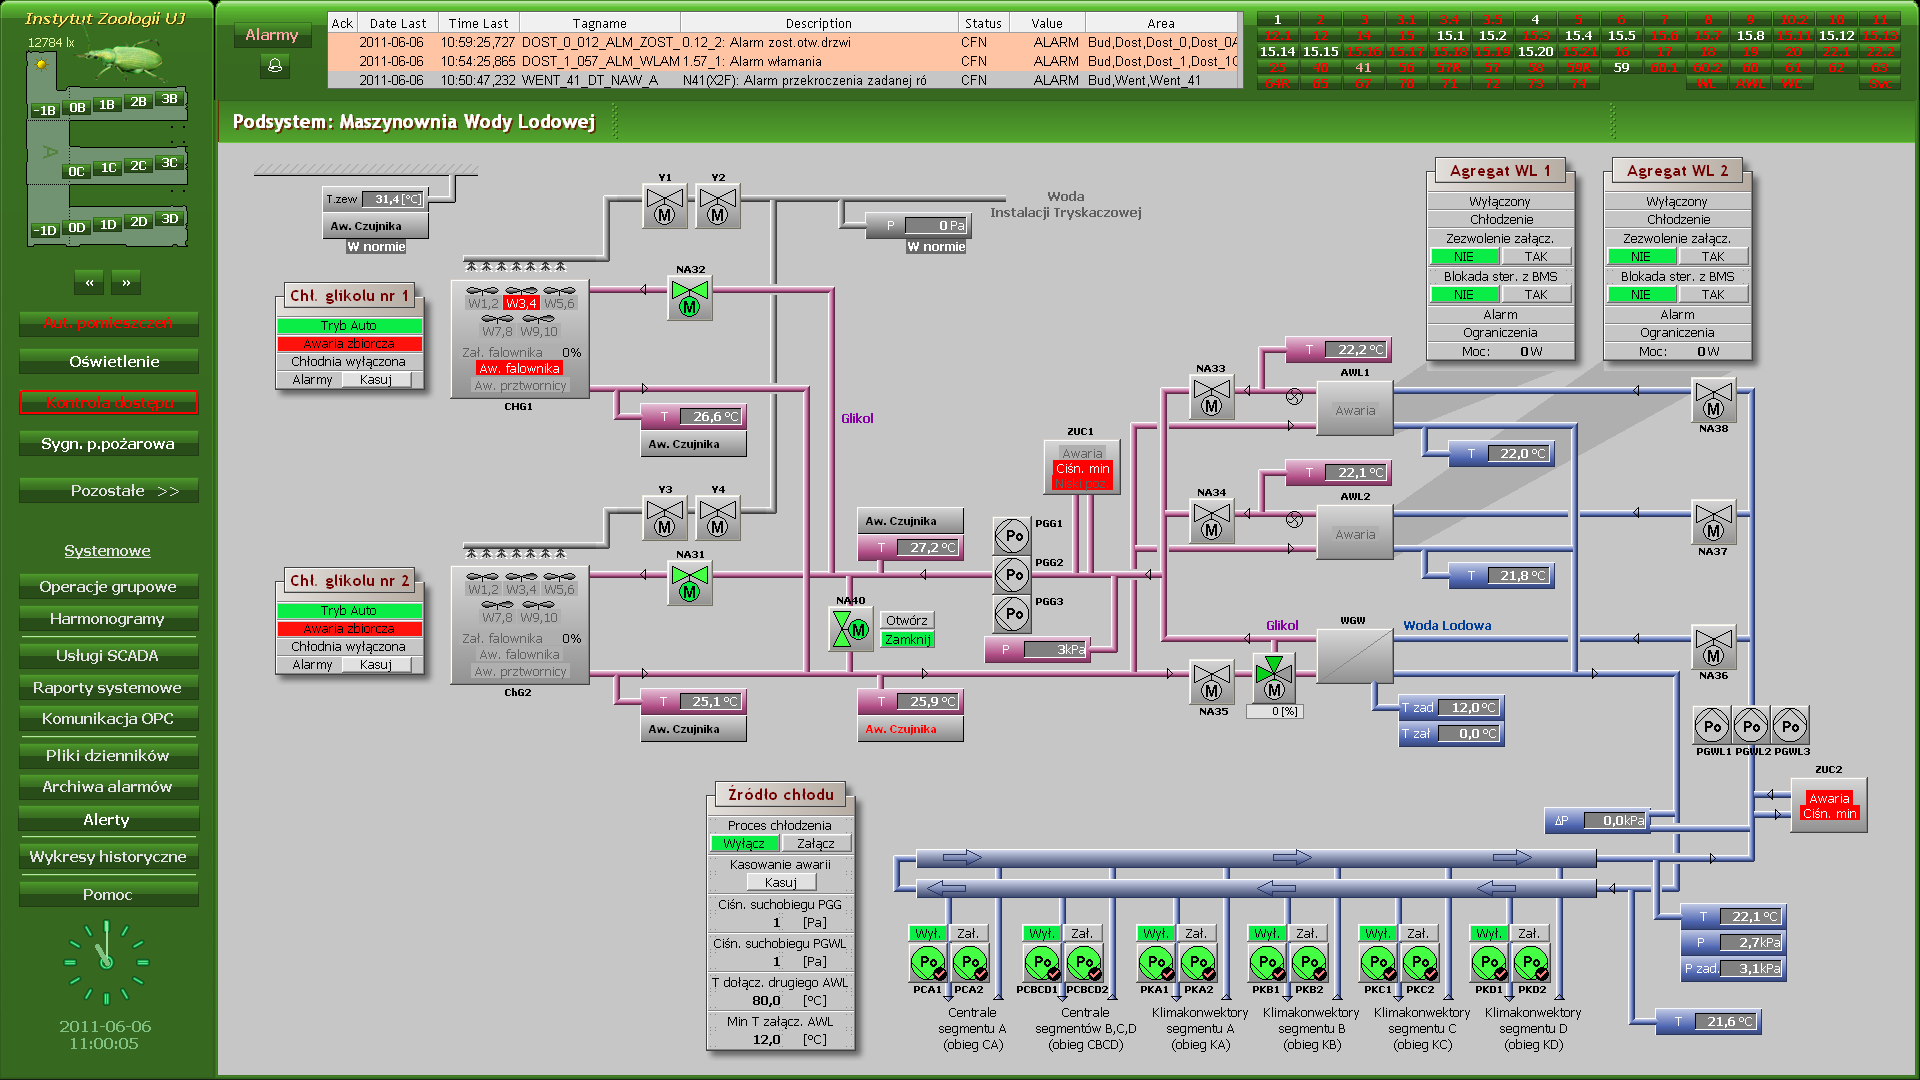
Task: Switch Proces chłodzenia to Wyłącz
Action: click(x=744, y=844)
